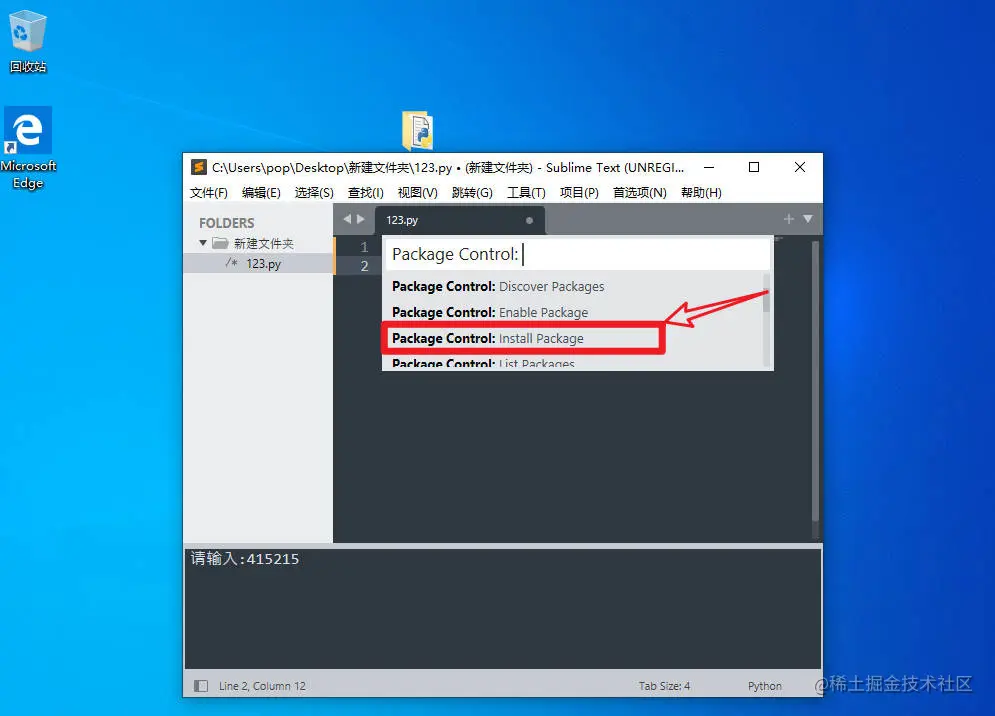Choose Package Control: List Packages

point(572,362)
